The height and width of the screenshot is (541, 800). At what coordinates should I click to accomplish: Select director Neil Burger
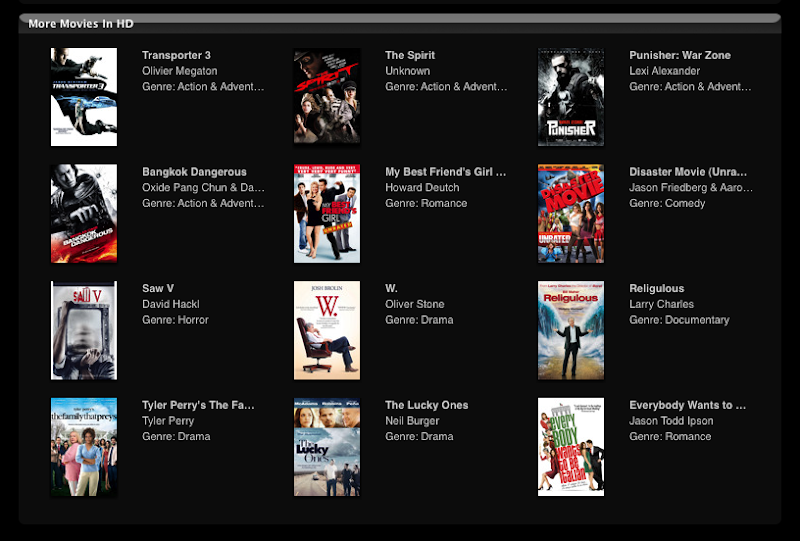(x=412, y=421)
